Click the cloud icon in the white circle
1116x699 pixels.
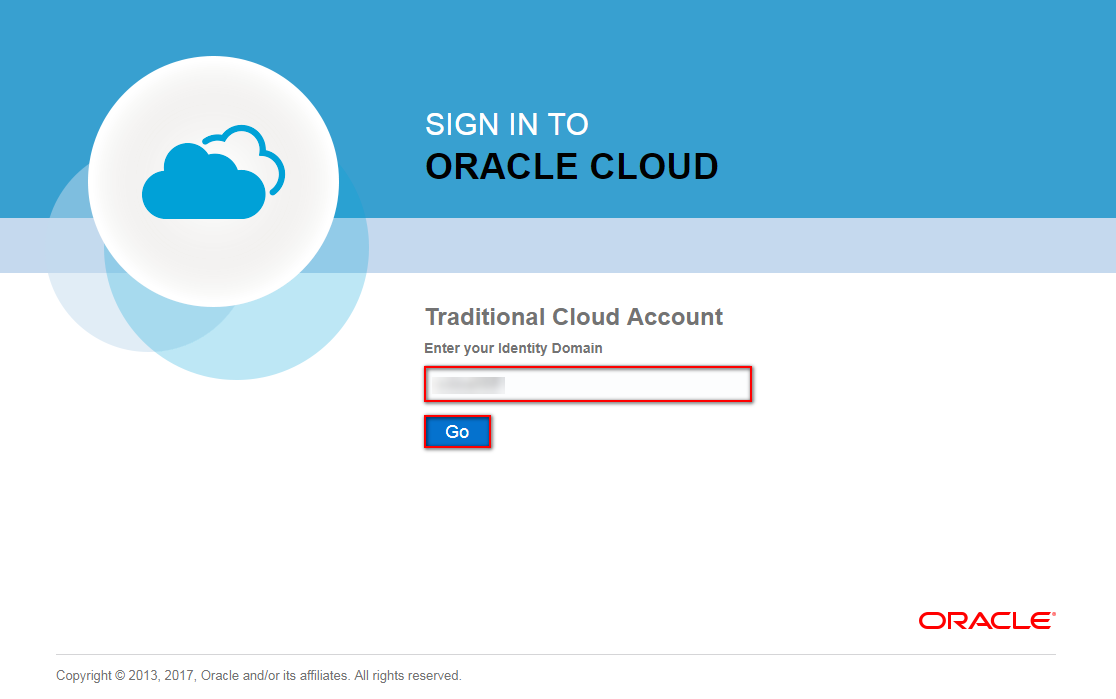[x=214, y=172]
